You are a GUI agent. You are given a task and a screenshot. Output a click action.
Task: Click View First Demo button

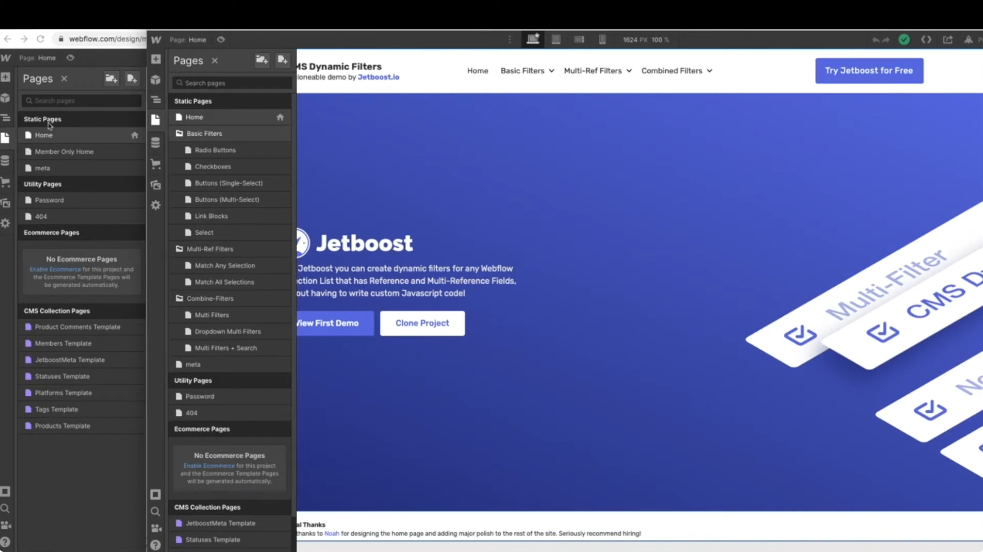(335, 323)
